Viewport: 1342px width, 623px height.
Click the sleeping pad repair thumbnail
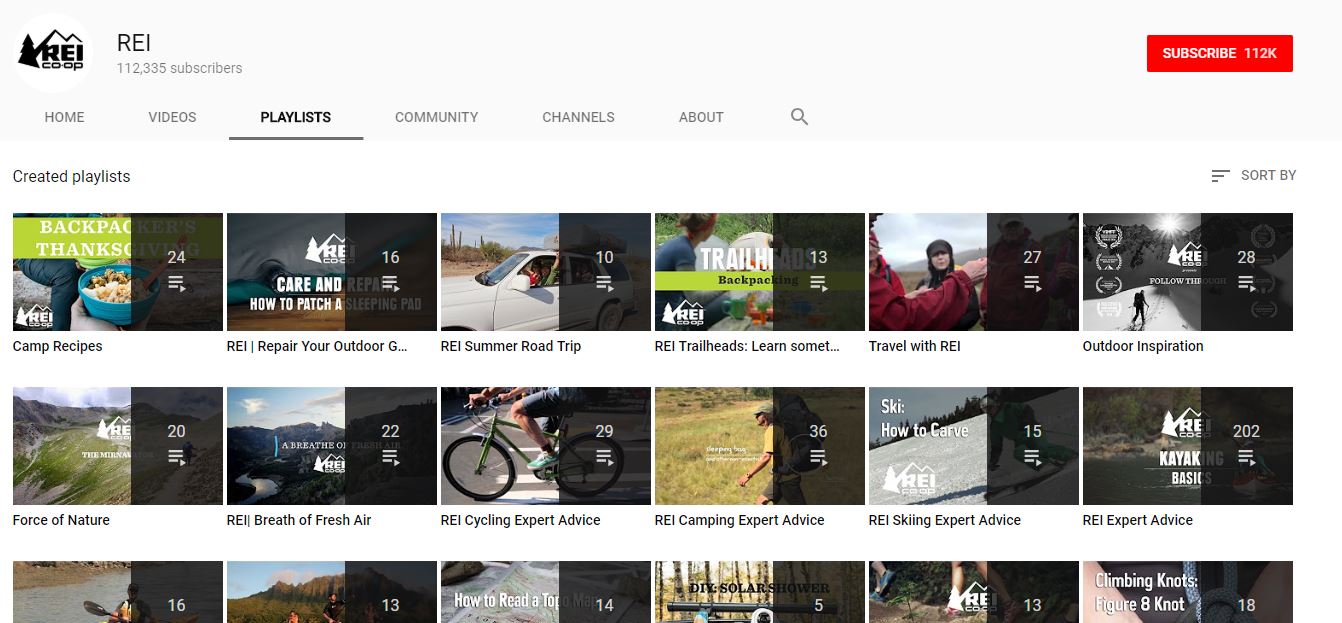tap(332, 272)
